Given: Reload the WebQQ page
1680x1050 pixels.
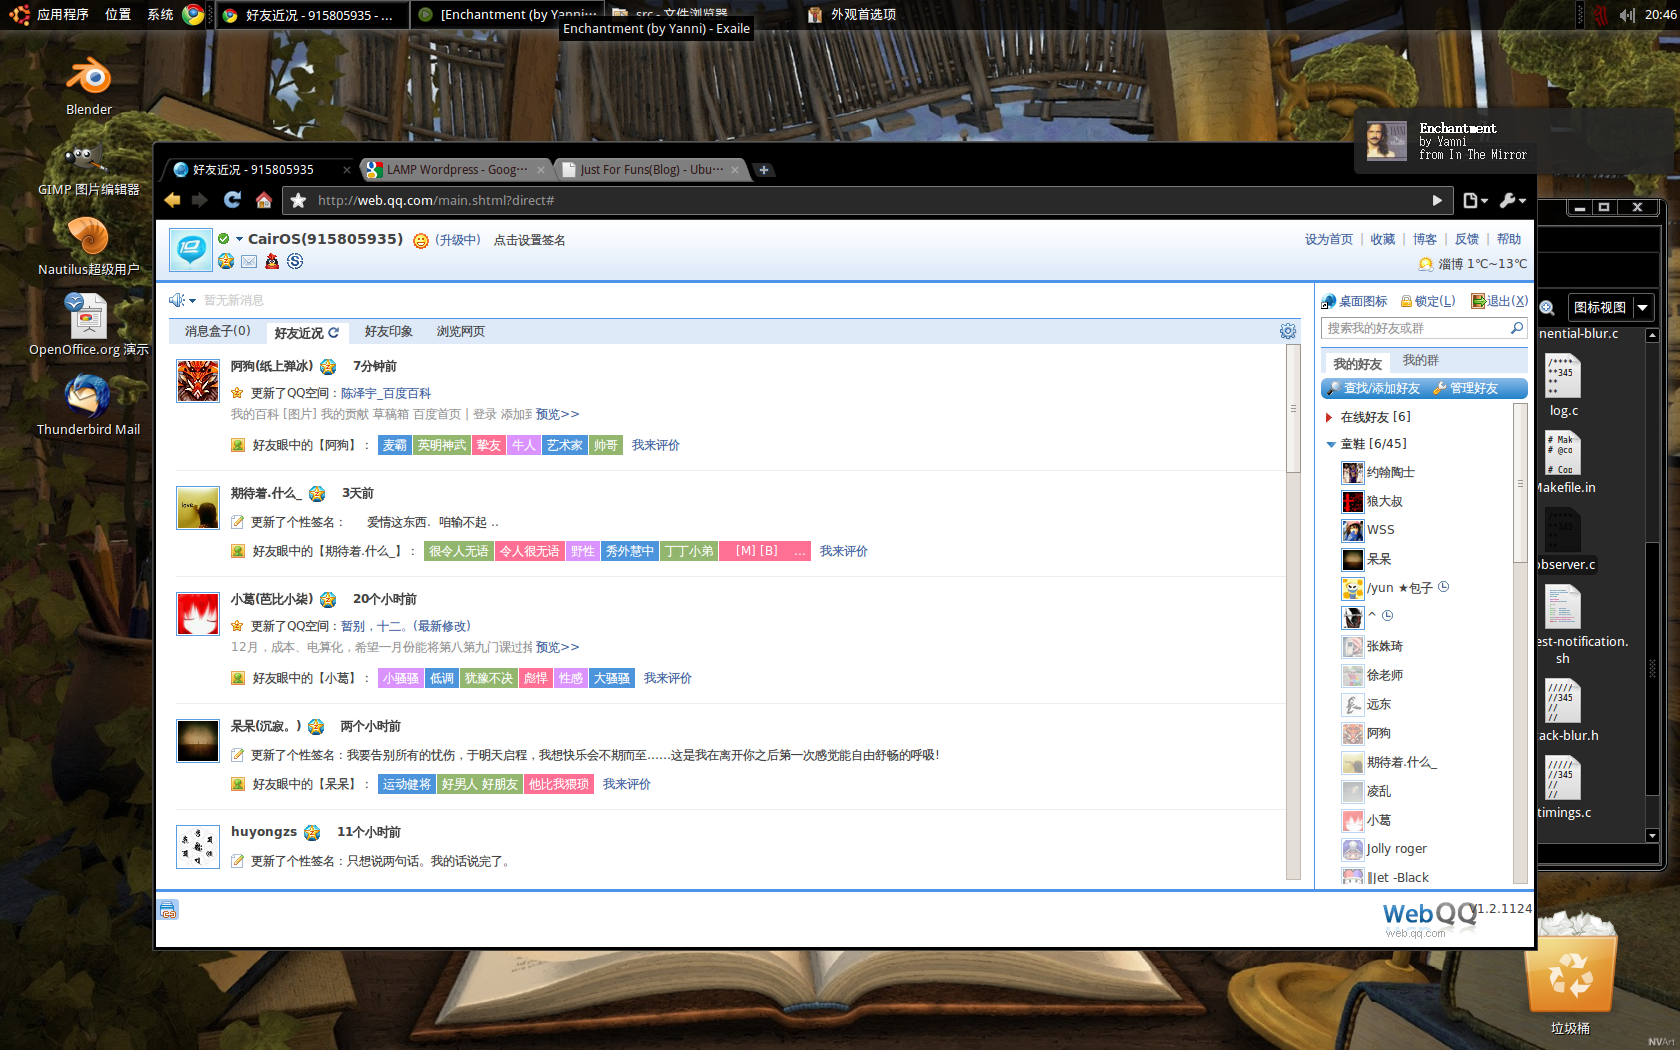Looking at the screenshot, I should (x=232, y=200).
